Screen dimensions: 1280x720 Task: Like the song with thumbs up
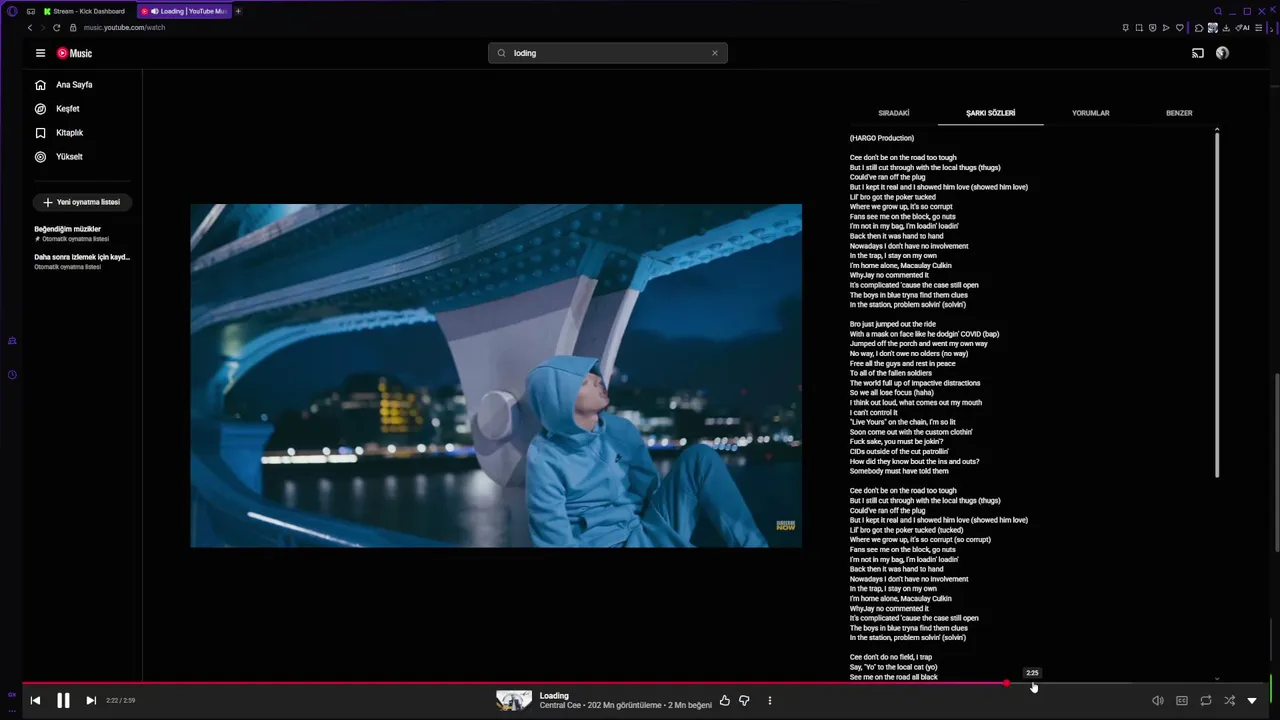(x=725, y=701)
